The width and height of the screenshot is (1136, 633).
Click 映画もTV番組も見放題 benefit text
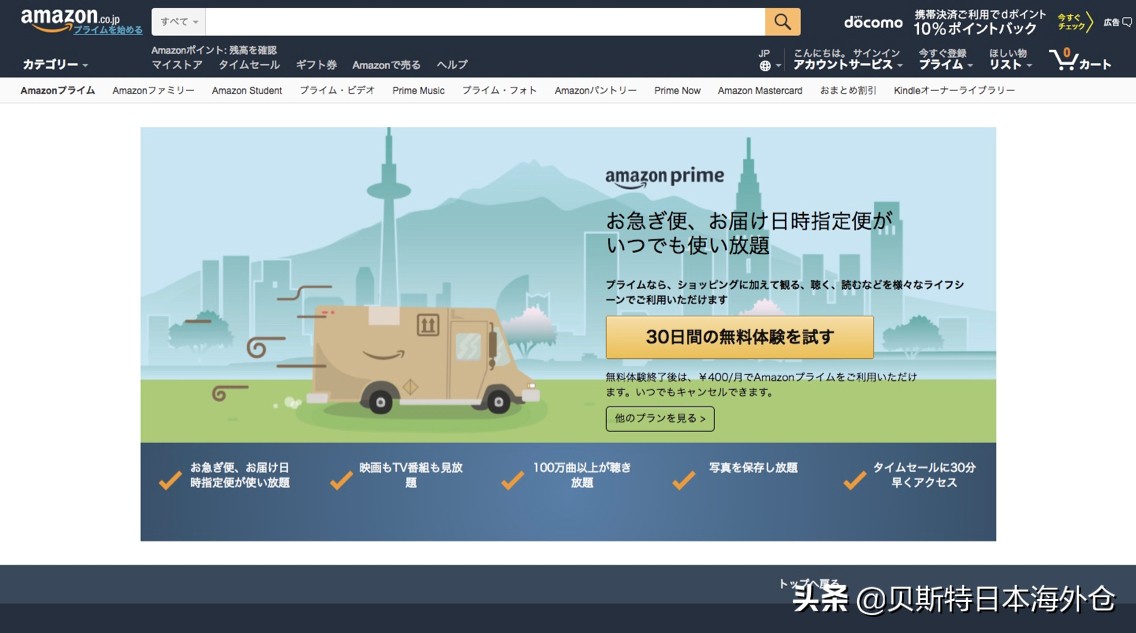tap(411, 475)
